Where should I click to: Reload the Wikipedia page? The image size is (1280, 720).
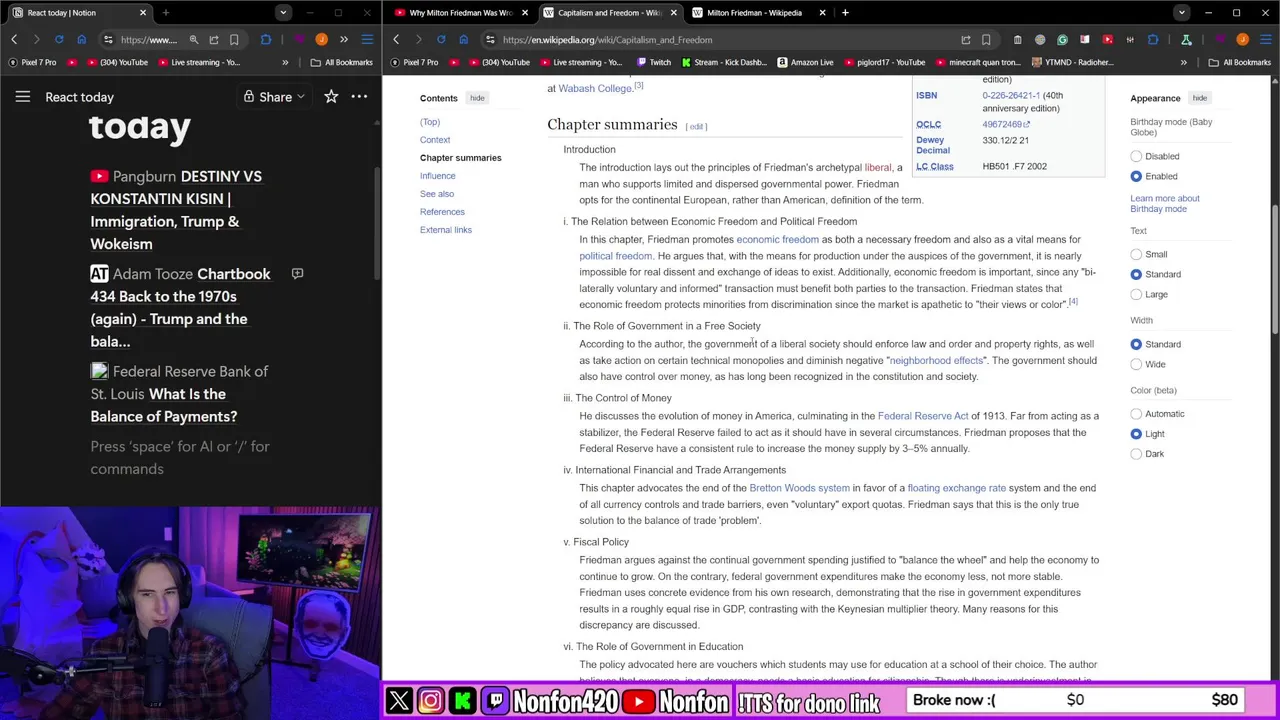(441, 40)
